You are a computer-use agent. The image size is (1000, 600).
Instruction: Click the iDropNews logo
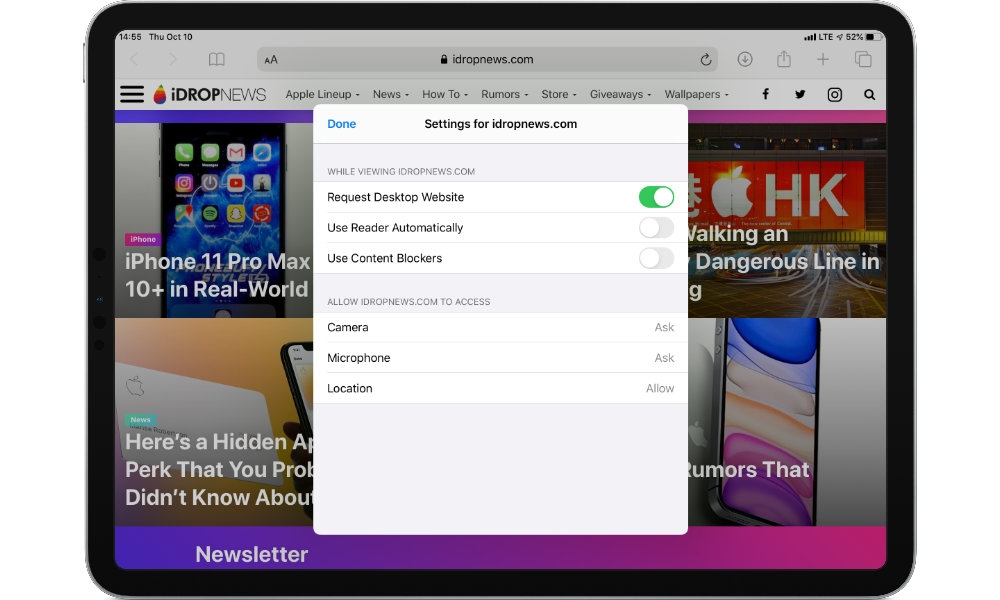pos(209,94)
